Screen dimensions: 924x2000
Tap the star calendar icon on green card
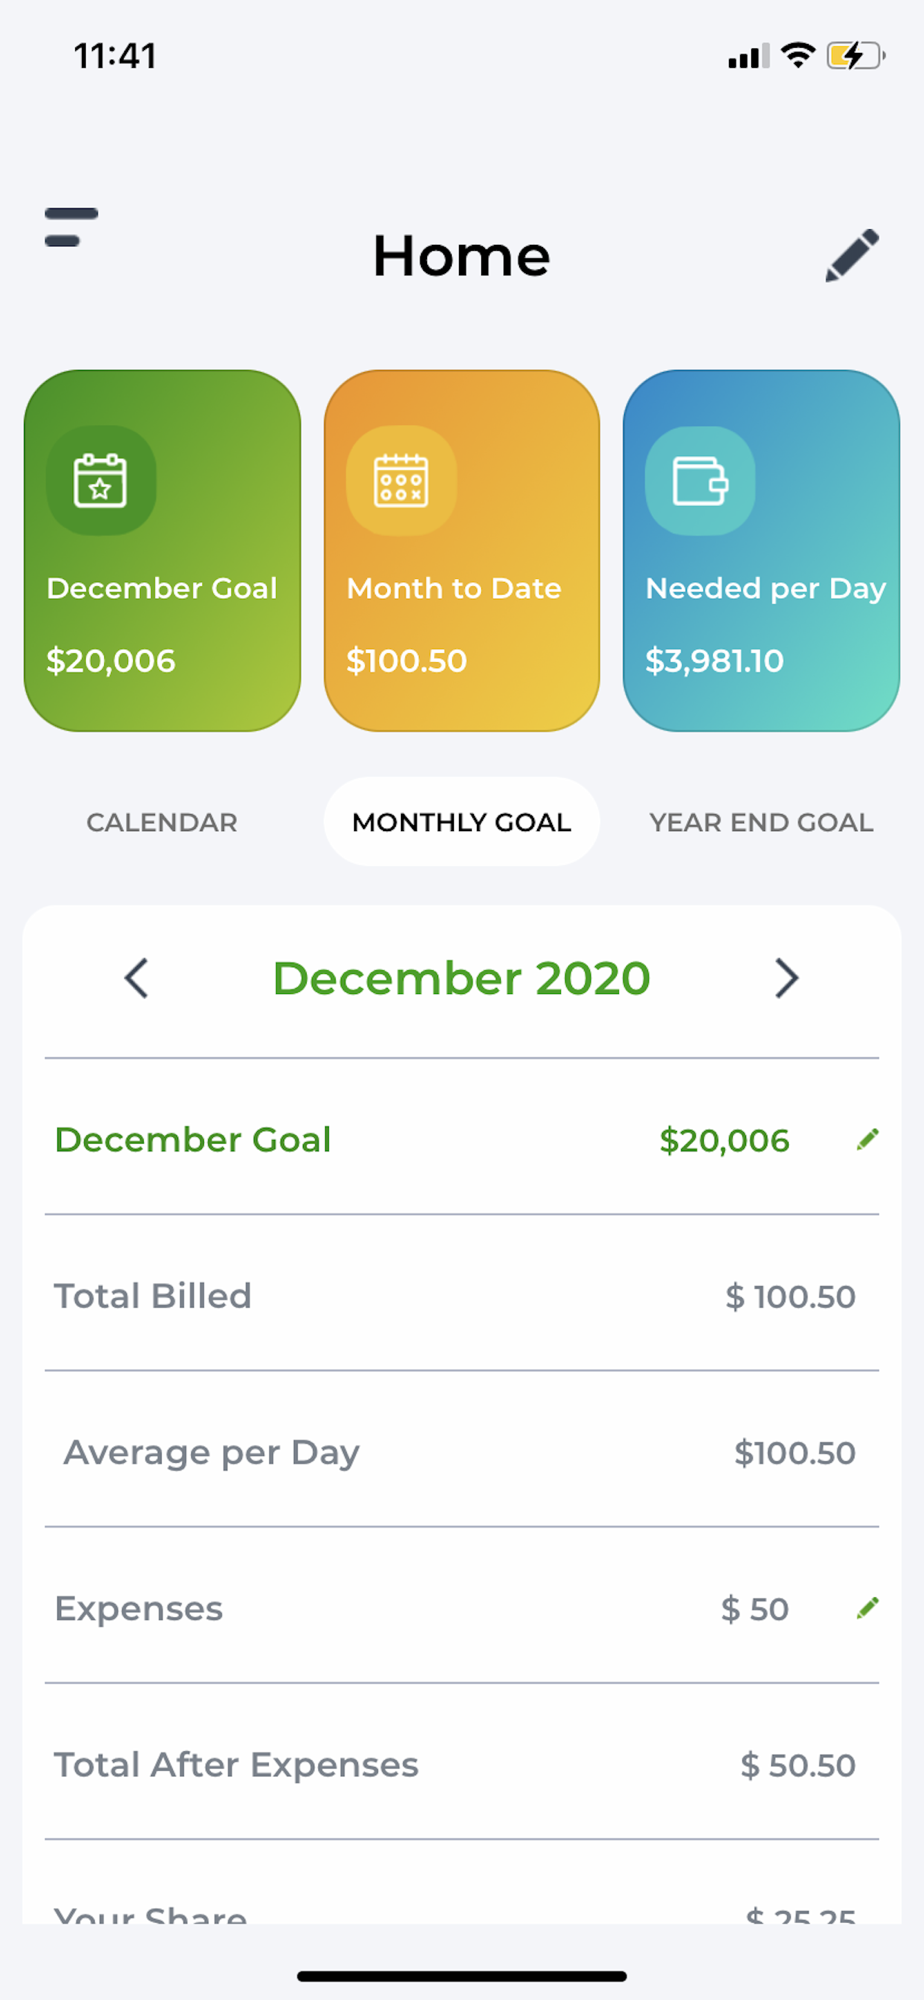[x=101, y=481]
